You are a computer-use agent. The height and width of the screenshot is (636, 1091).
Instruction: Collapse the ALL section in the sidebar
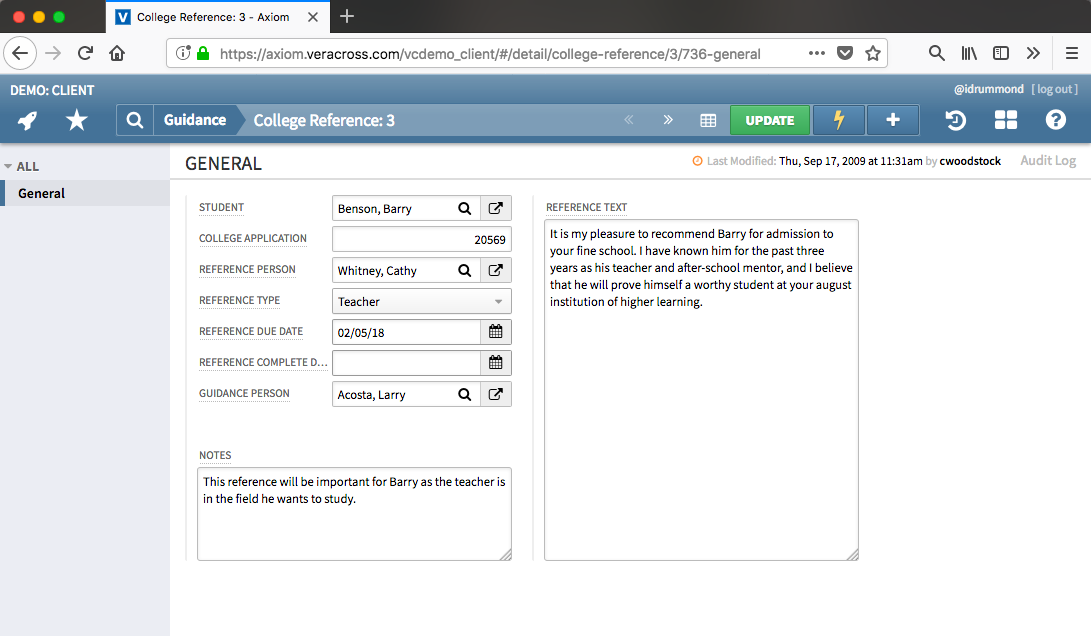pyautogui.click(x=10, y=166)
